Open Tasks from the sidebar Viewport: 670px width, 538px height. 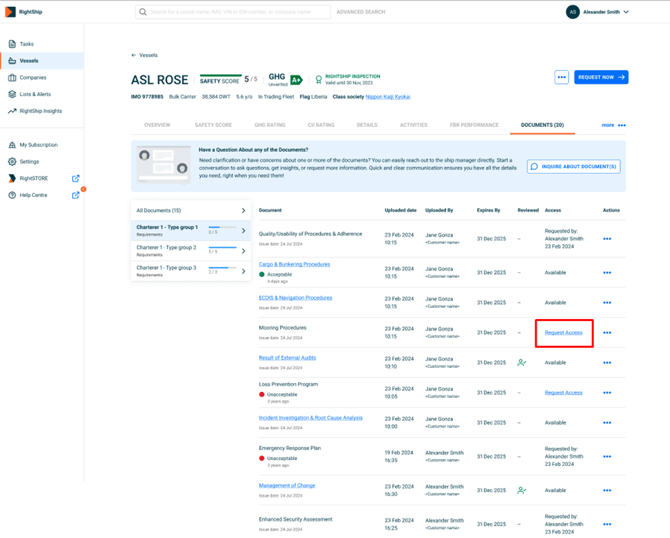click(x=27, y=44)
